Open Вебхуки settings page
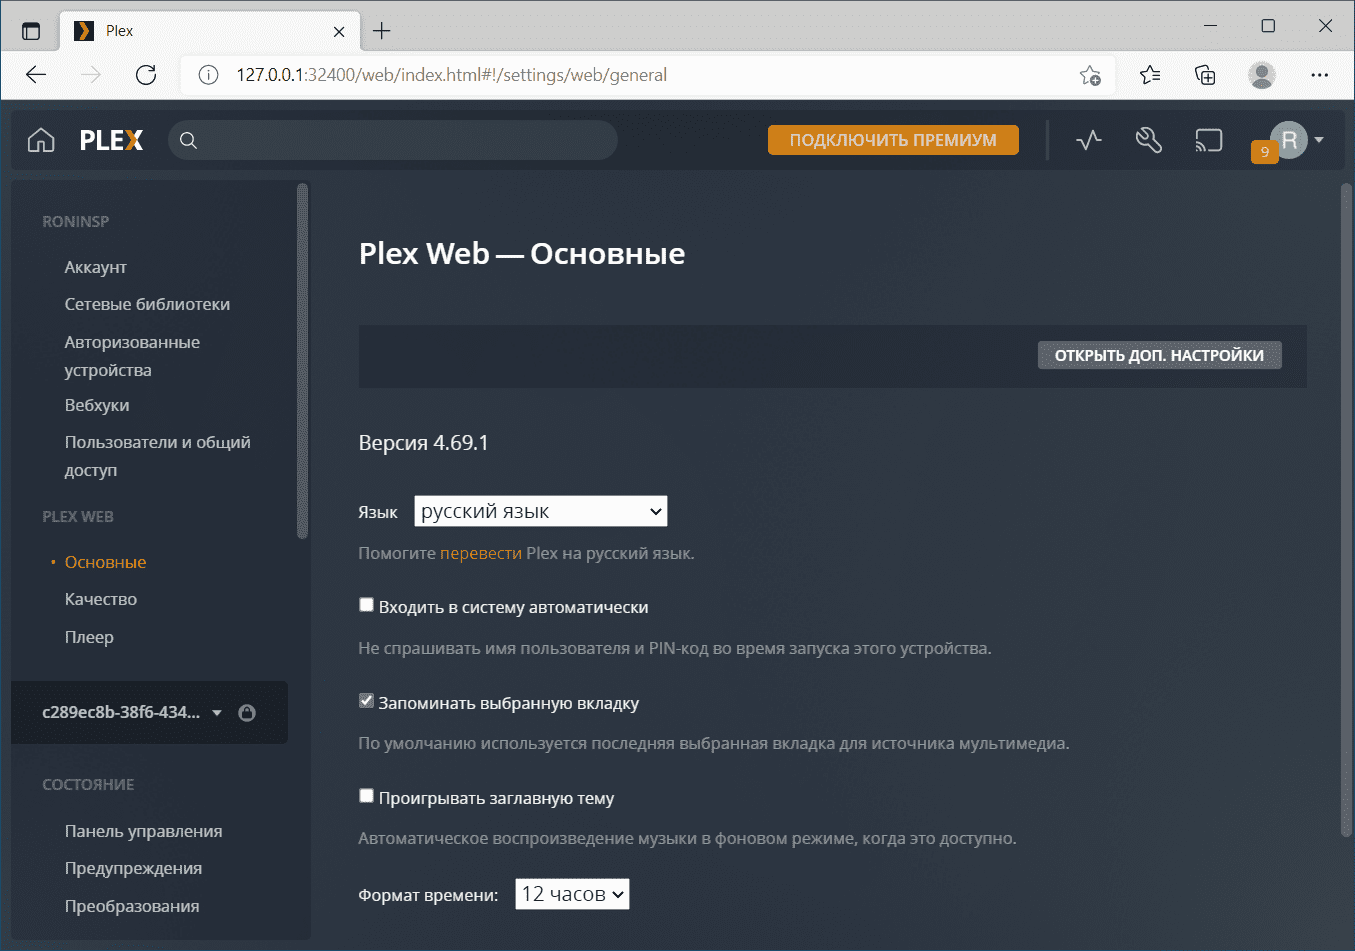Image resolution: width=1355 pixels, height=951 pixels. 97,405
